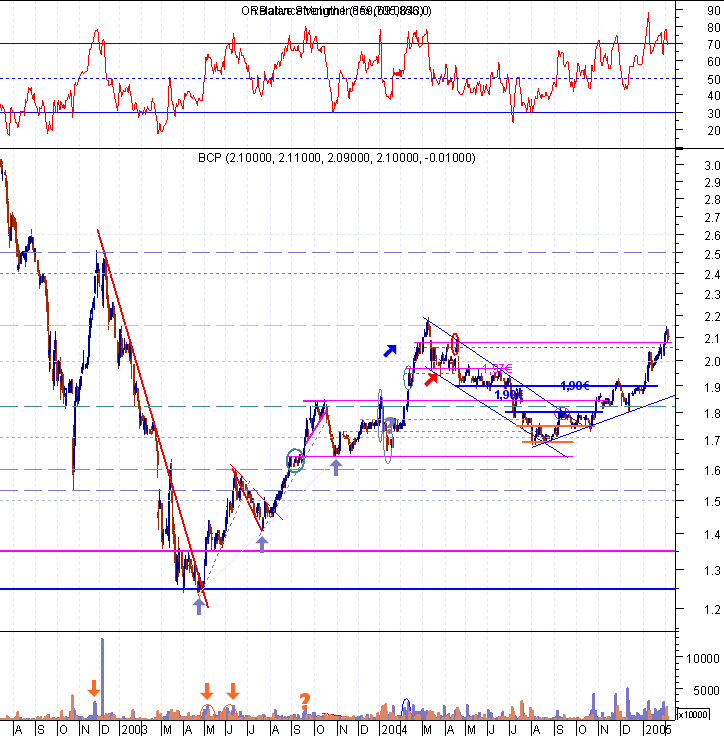Image resolution: width=724 pixels, height=736 pixels.
Task: Select the 2004 label on the time axis
Action: pyautogui.click(x=391, y=730)
